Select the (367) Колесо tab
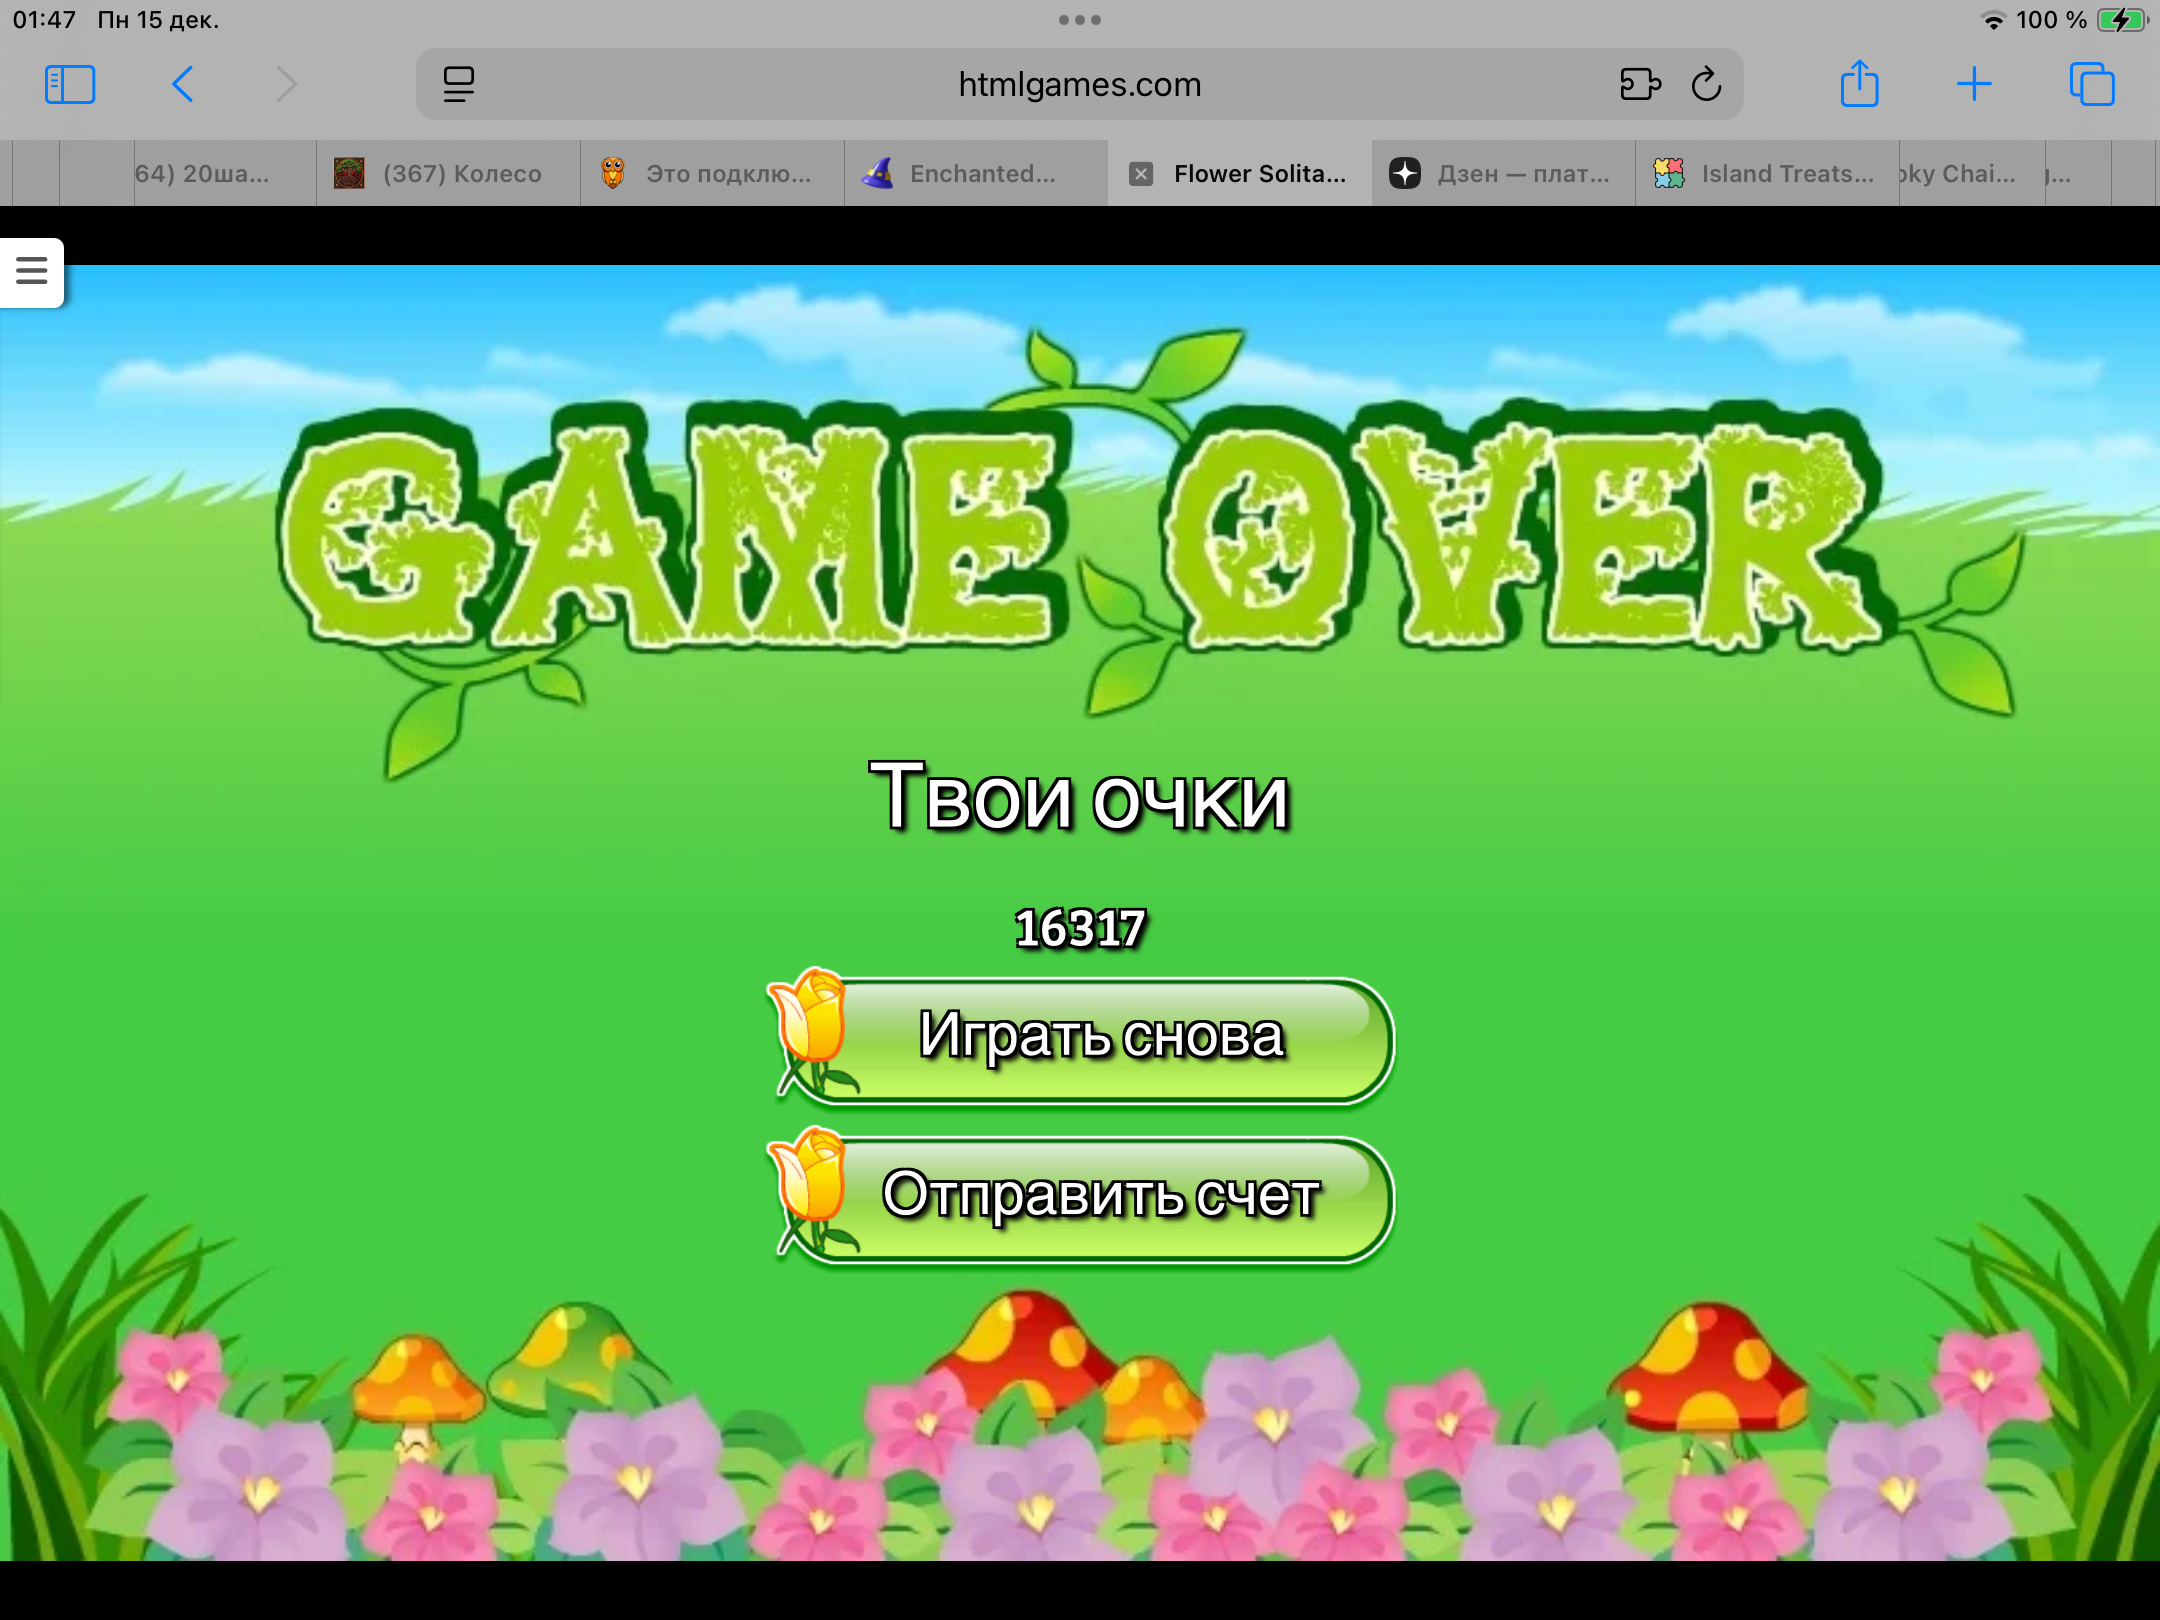Image resolution: width=2160 pixels, height=1620 pixels. (x=460, y=174)
